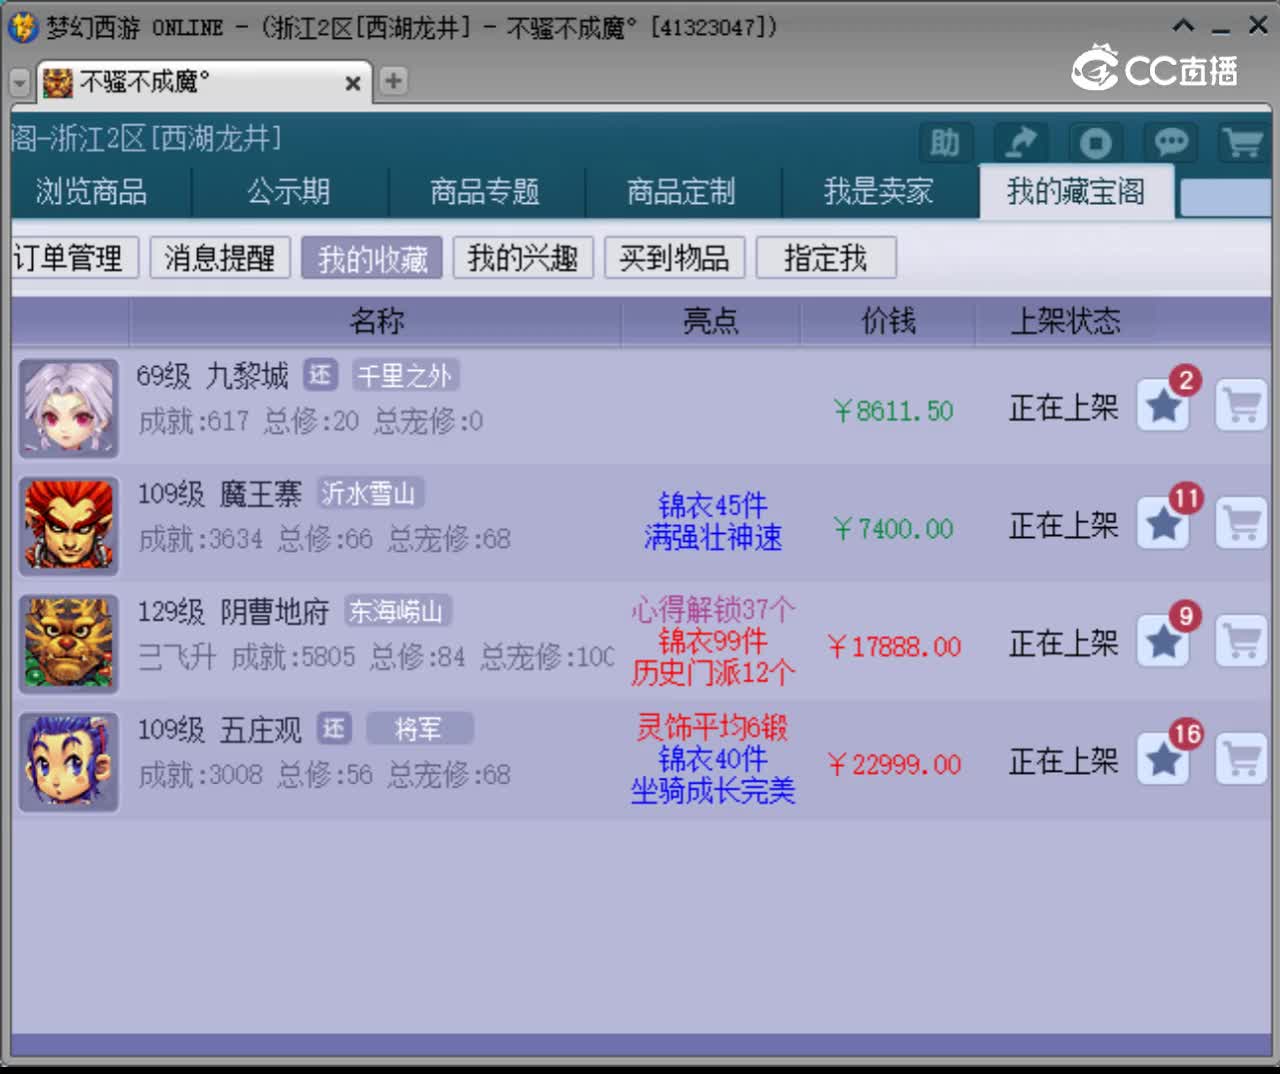Image resolution: width=1280 pixels, height=1074 pixels.
Task: Select 我的收藏 button
Action: pyautogui.click(x=372, y=258)
